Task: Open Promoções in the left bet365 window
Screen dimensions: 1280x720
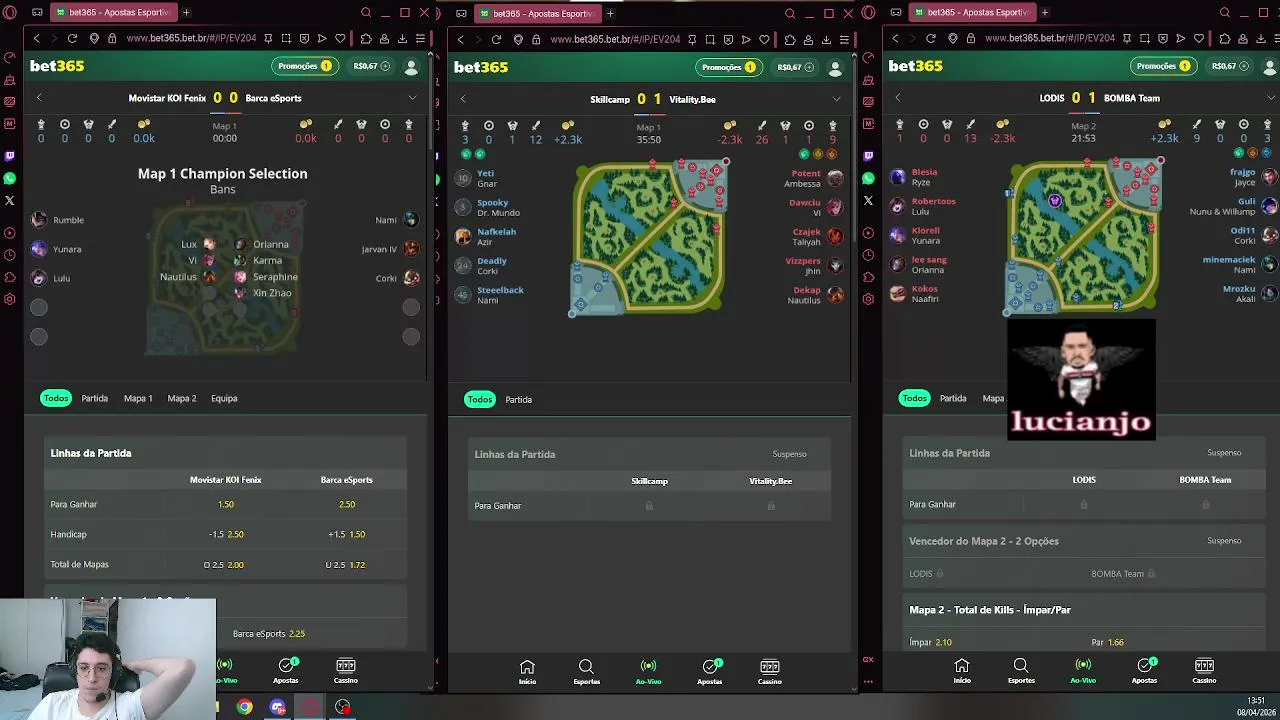Action: pyautogui.click(x=304, y=66)
